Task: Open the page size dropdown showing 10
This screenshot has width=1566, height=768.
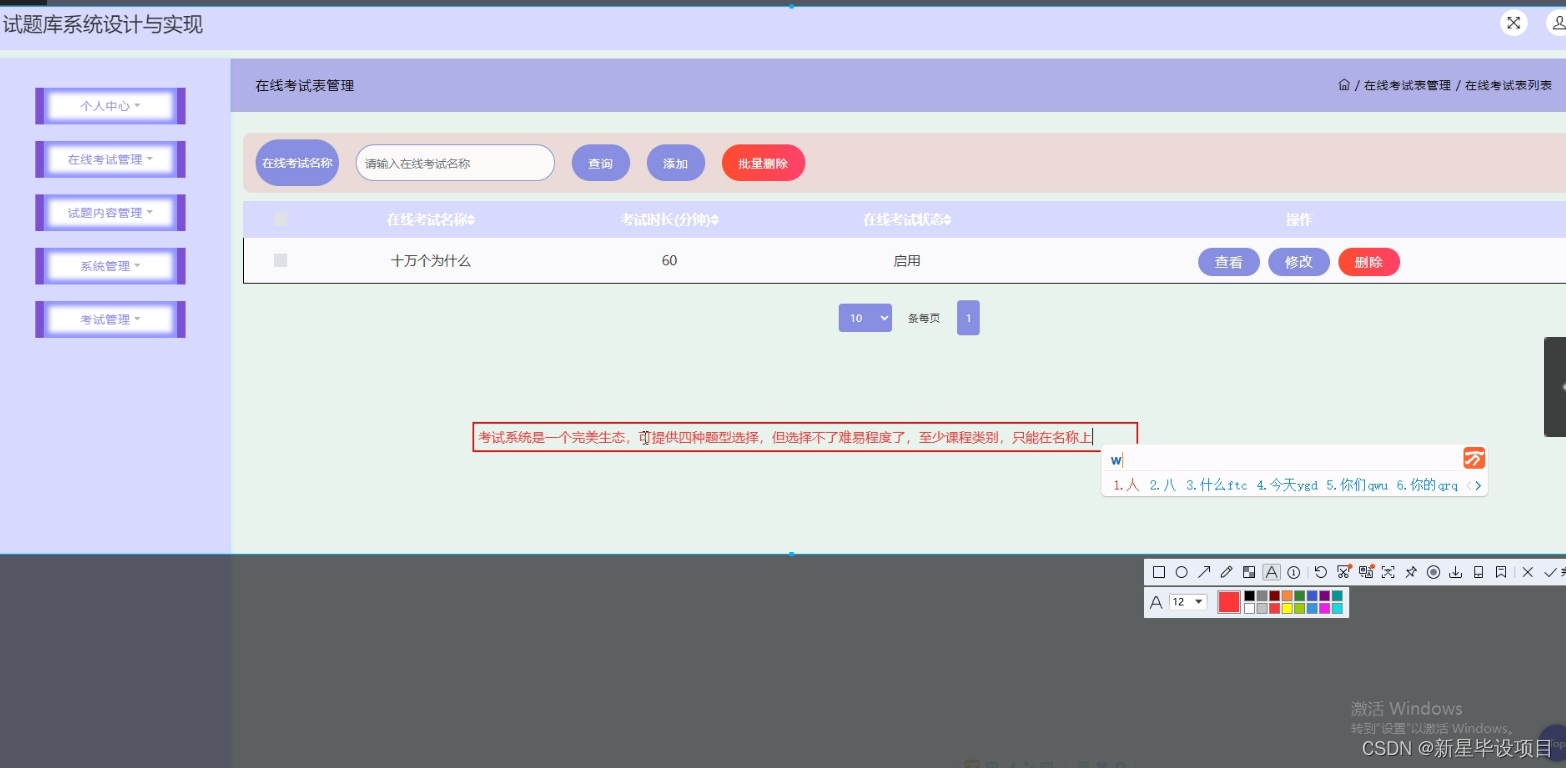Action: coord(864,317)
